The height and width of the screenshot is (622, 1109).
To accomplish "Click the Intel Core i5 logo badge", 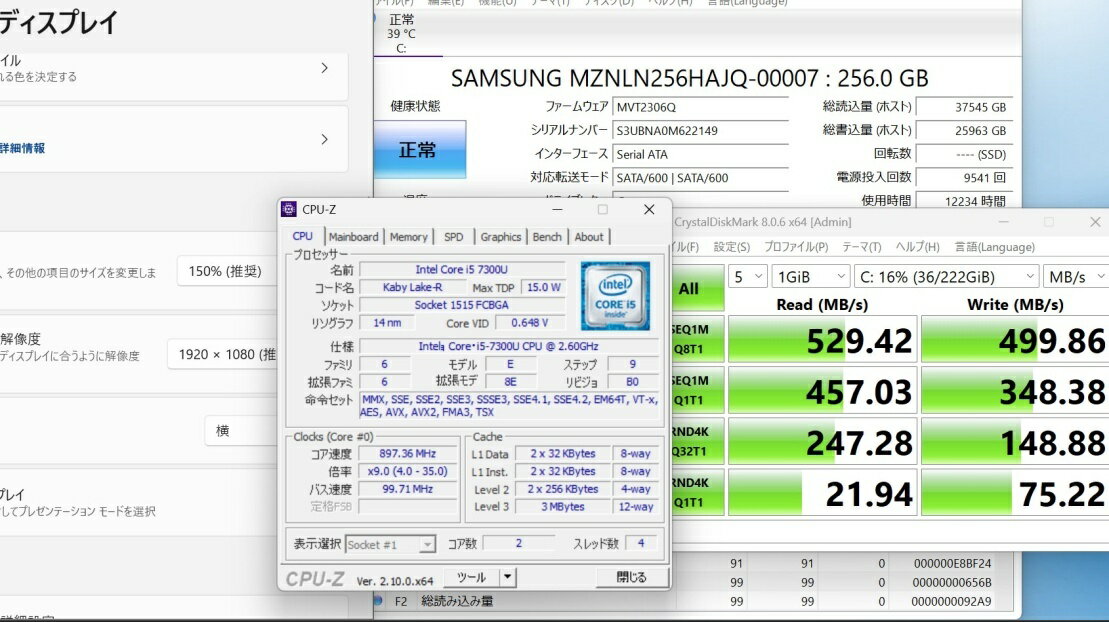I will pos(615,295).
